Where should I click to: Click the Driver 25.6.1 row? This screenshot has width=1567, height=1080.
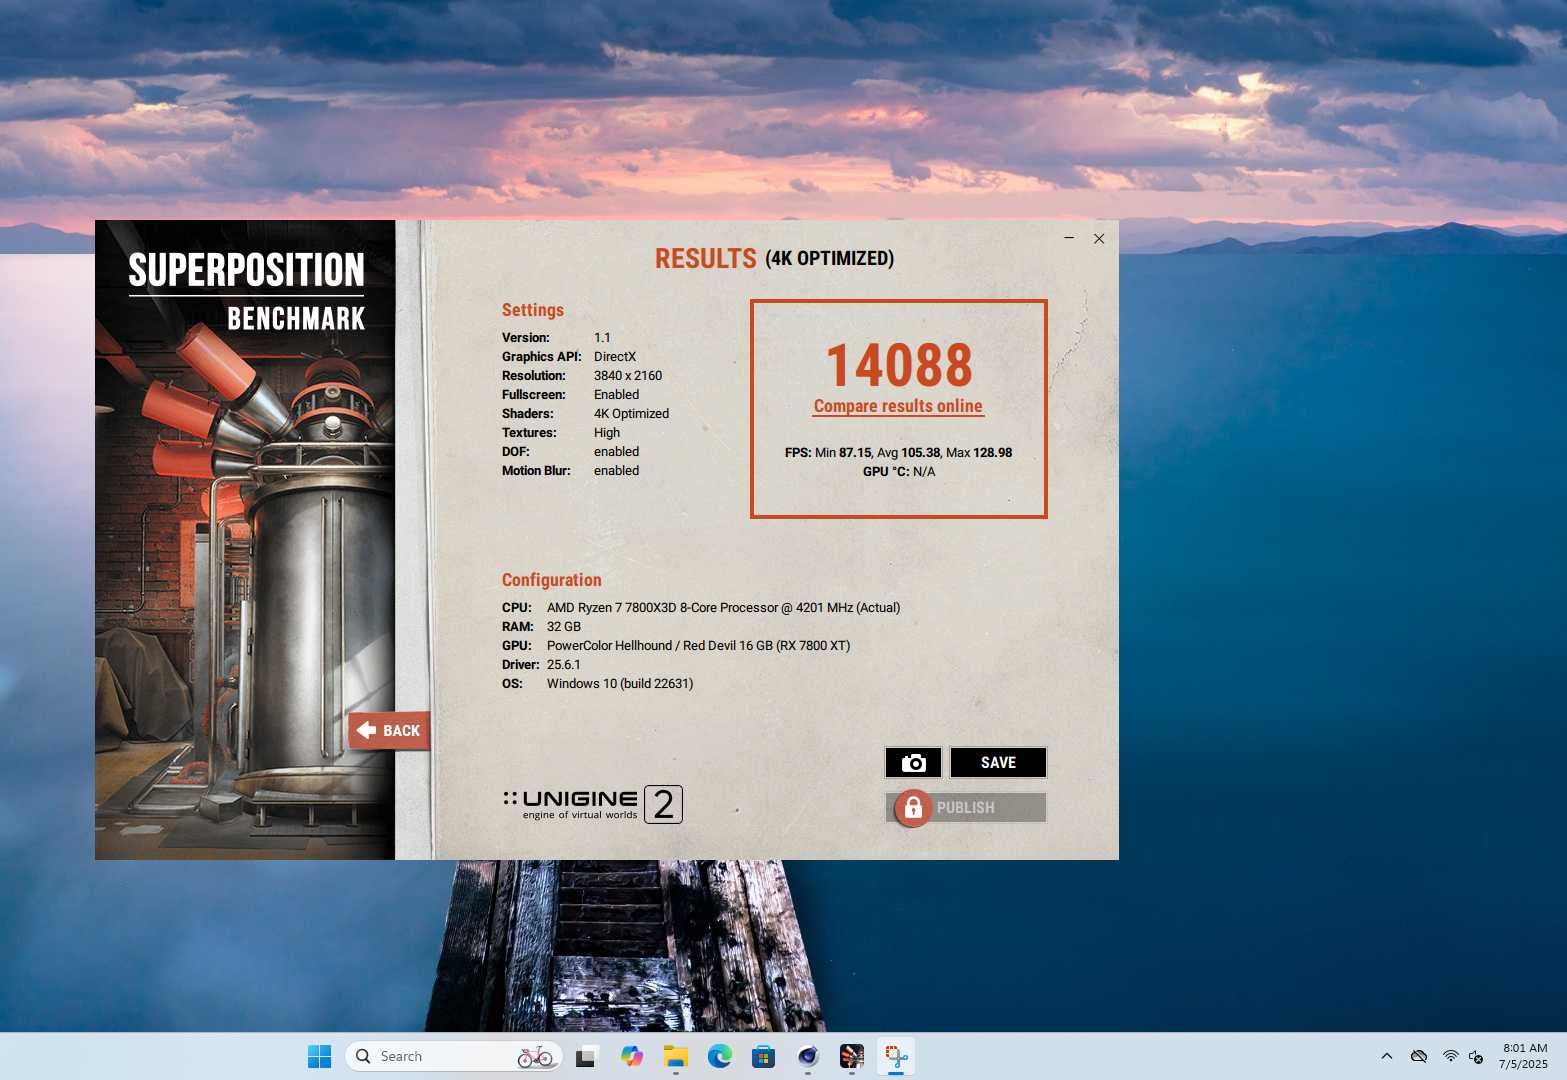[x=541, y=665]
